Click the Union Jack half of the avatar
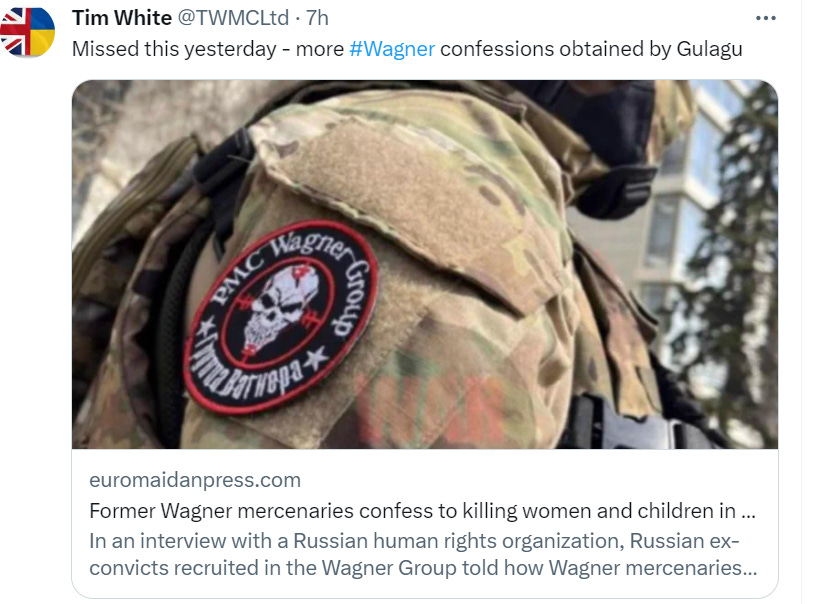 [x=14, y=31]
